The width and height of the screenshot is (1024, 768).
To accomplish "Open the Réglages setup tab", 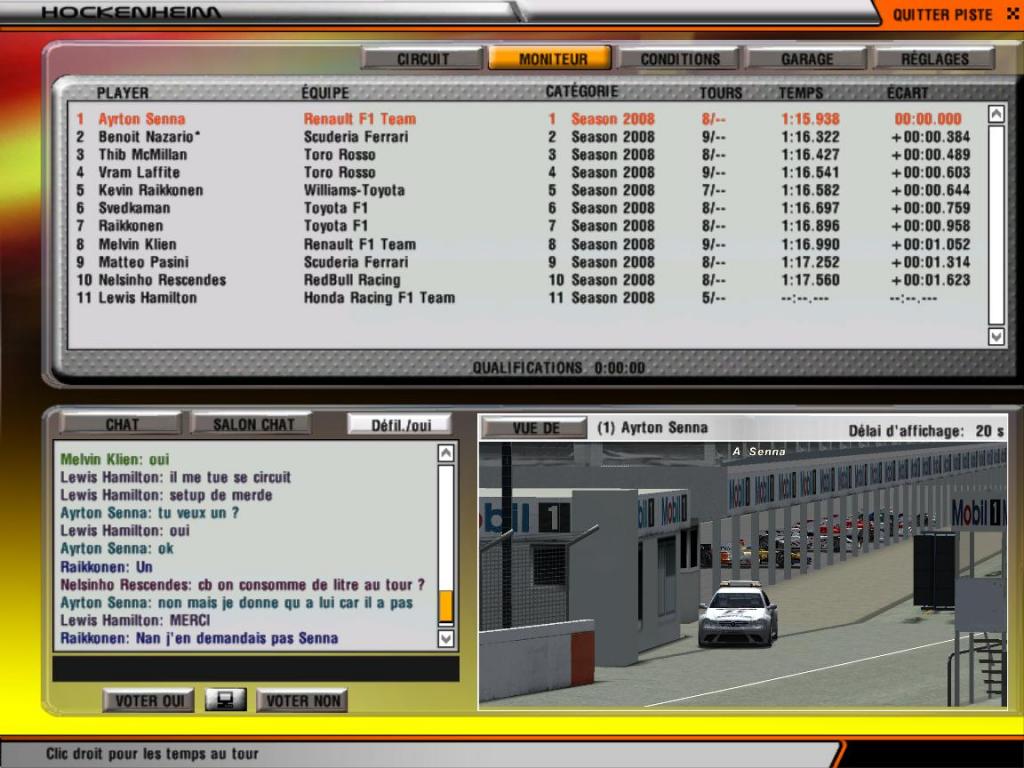I will click(x=935, y=59).
